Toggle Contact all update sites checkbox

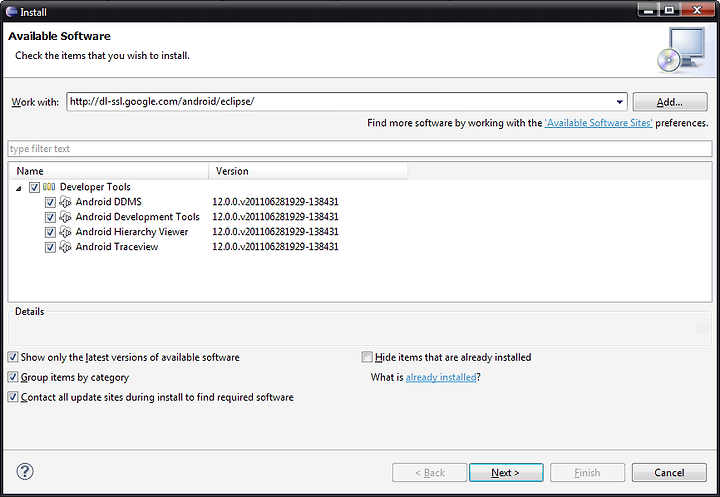tap(13, 397)
